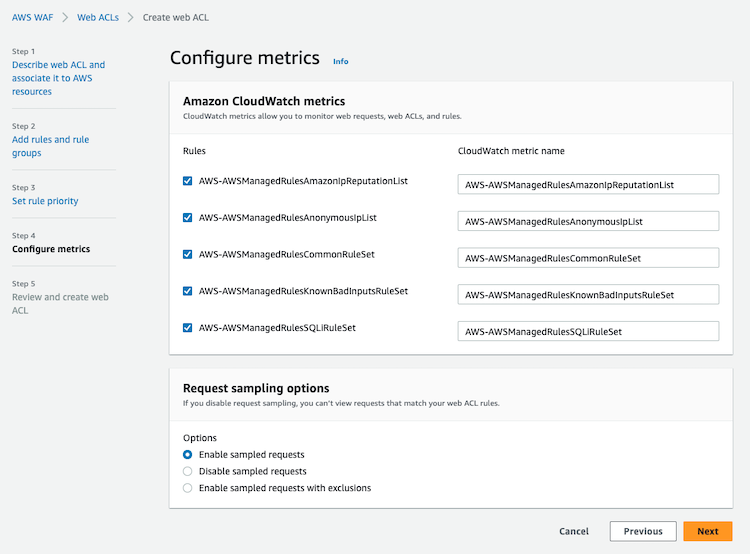
Task: Toggle AWS-AWSManagedRulesCommonRuleSet checkbox
Action: (188, 255)
